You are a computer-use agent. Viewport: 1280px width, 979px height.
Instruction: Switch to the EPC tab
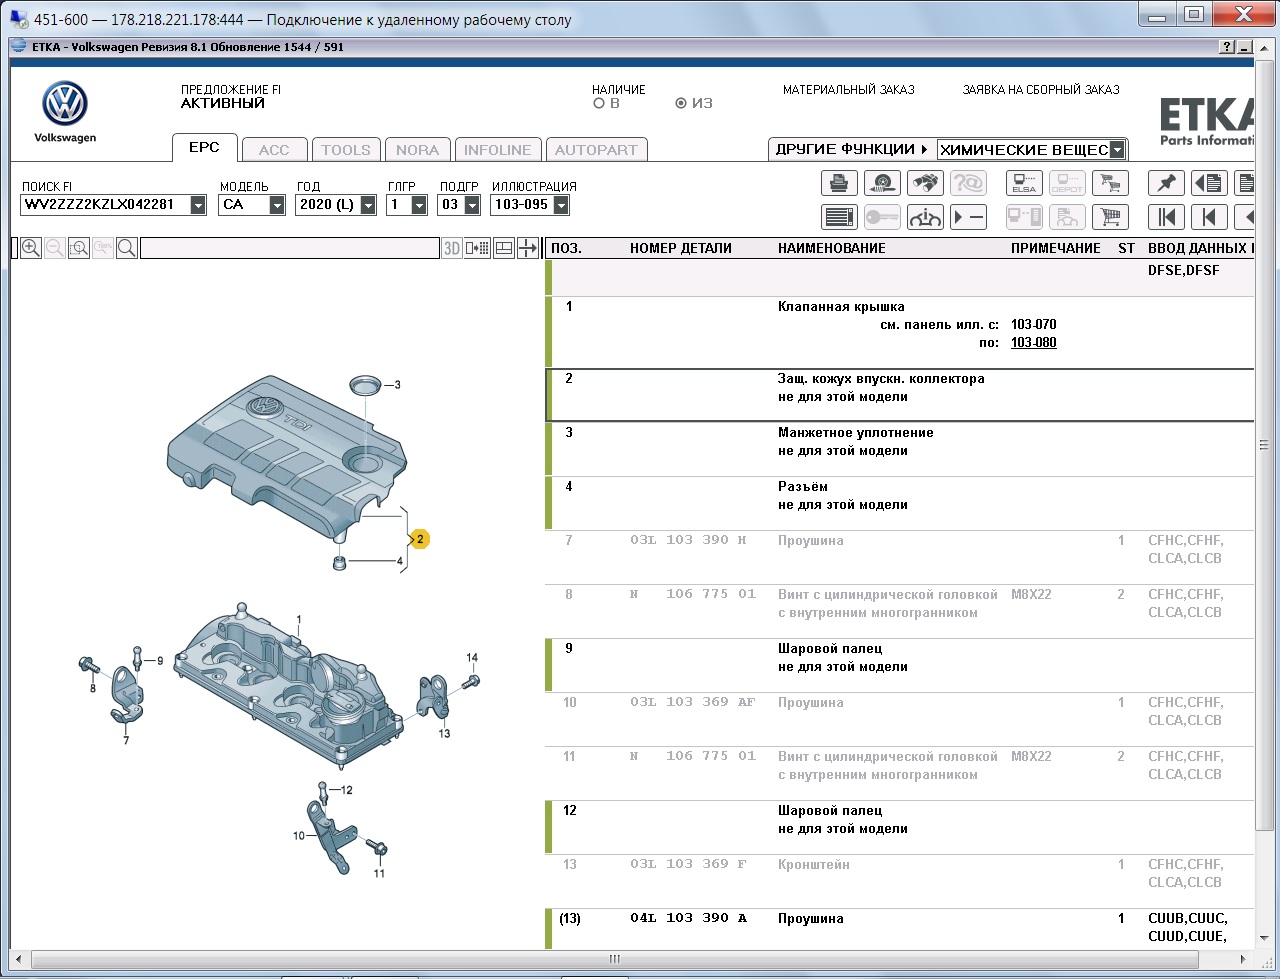(204, 148)
